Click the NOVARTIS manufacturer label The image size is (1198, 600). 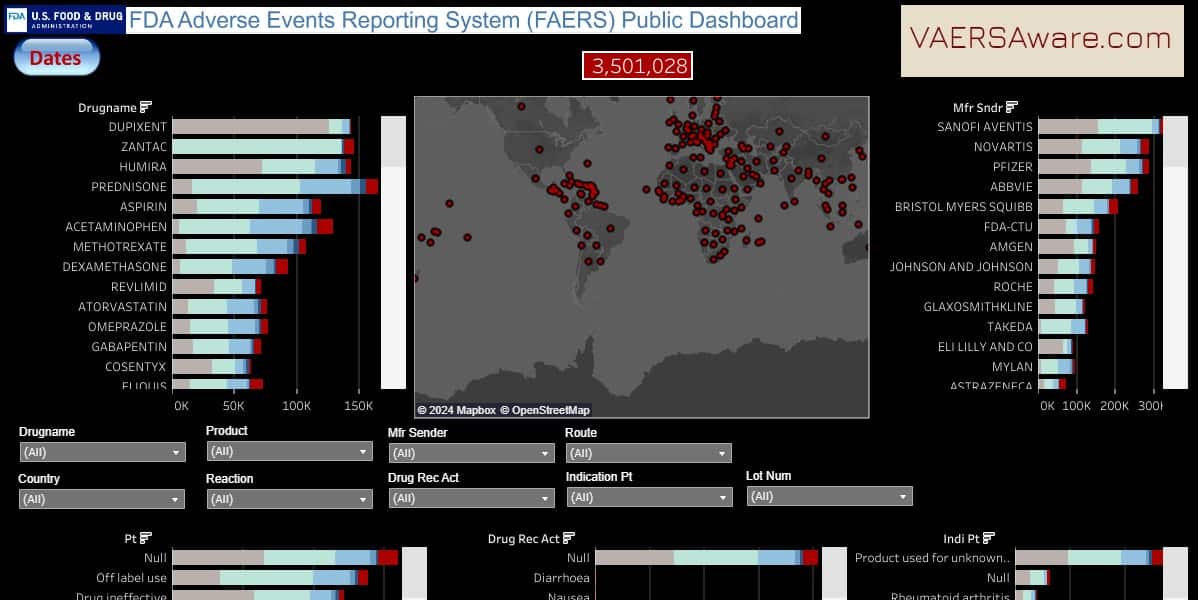coord(1003,147)
